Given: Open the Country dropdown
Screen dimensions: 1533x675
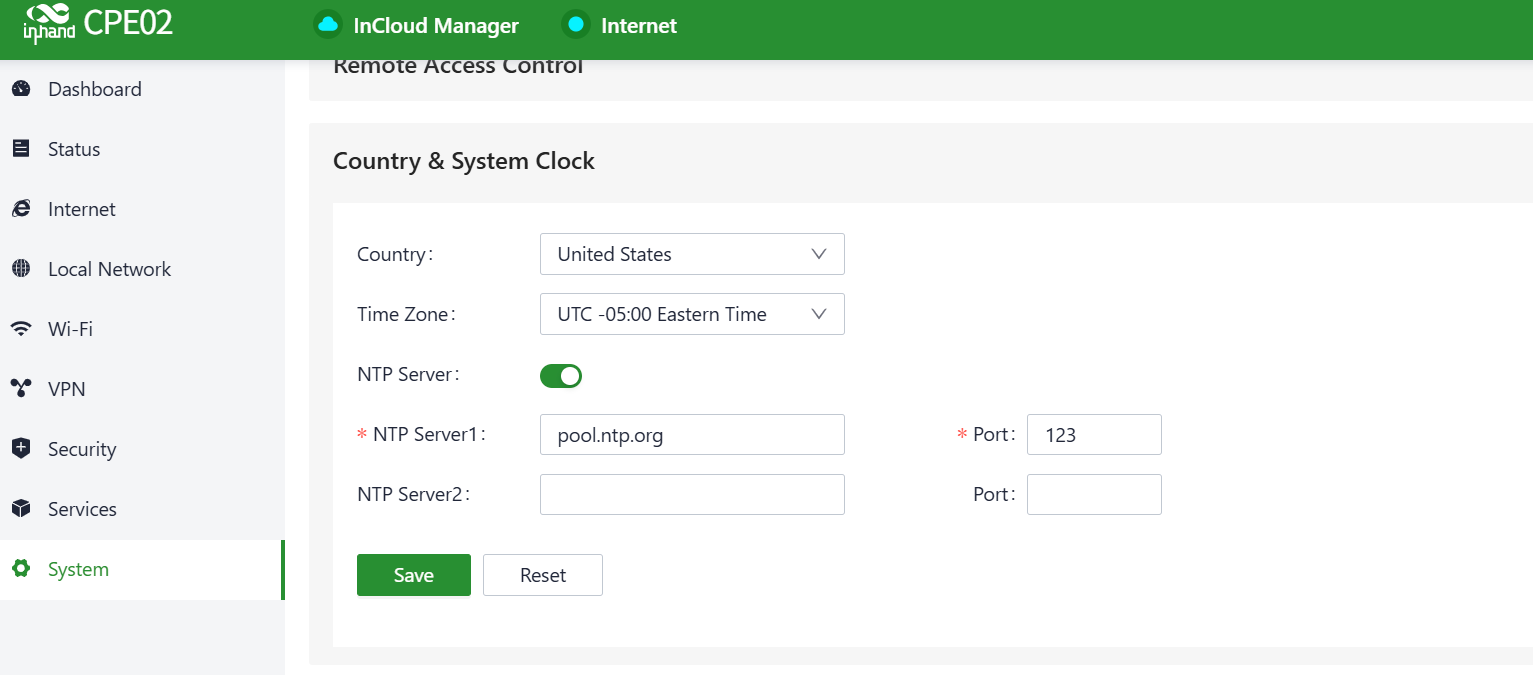Looking at the screenshot, I should [692, 254].
